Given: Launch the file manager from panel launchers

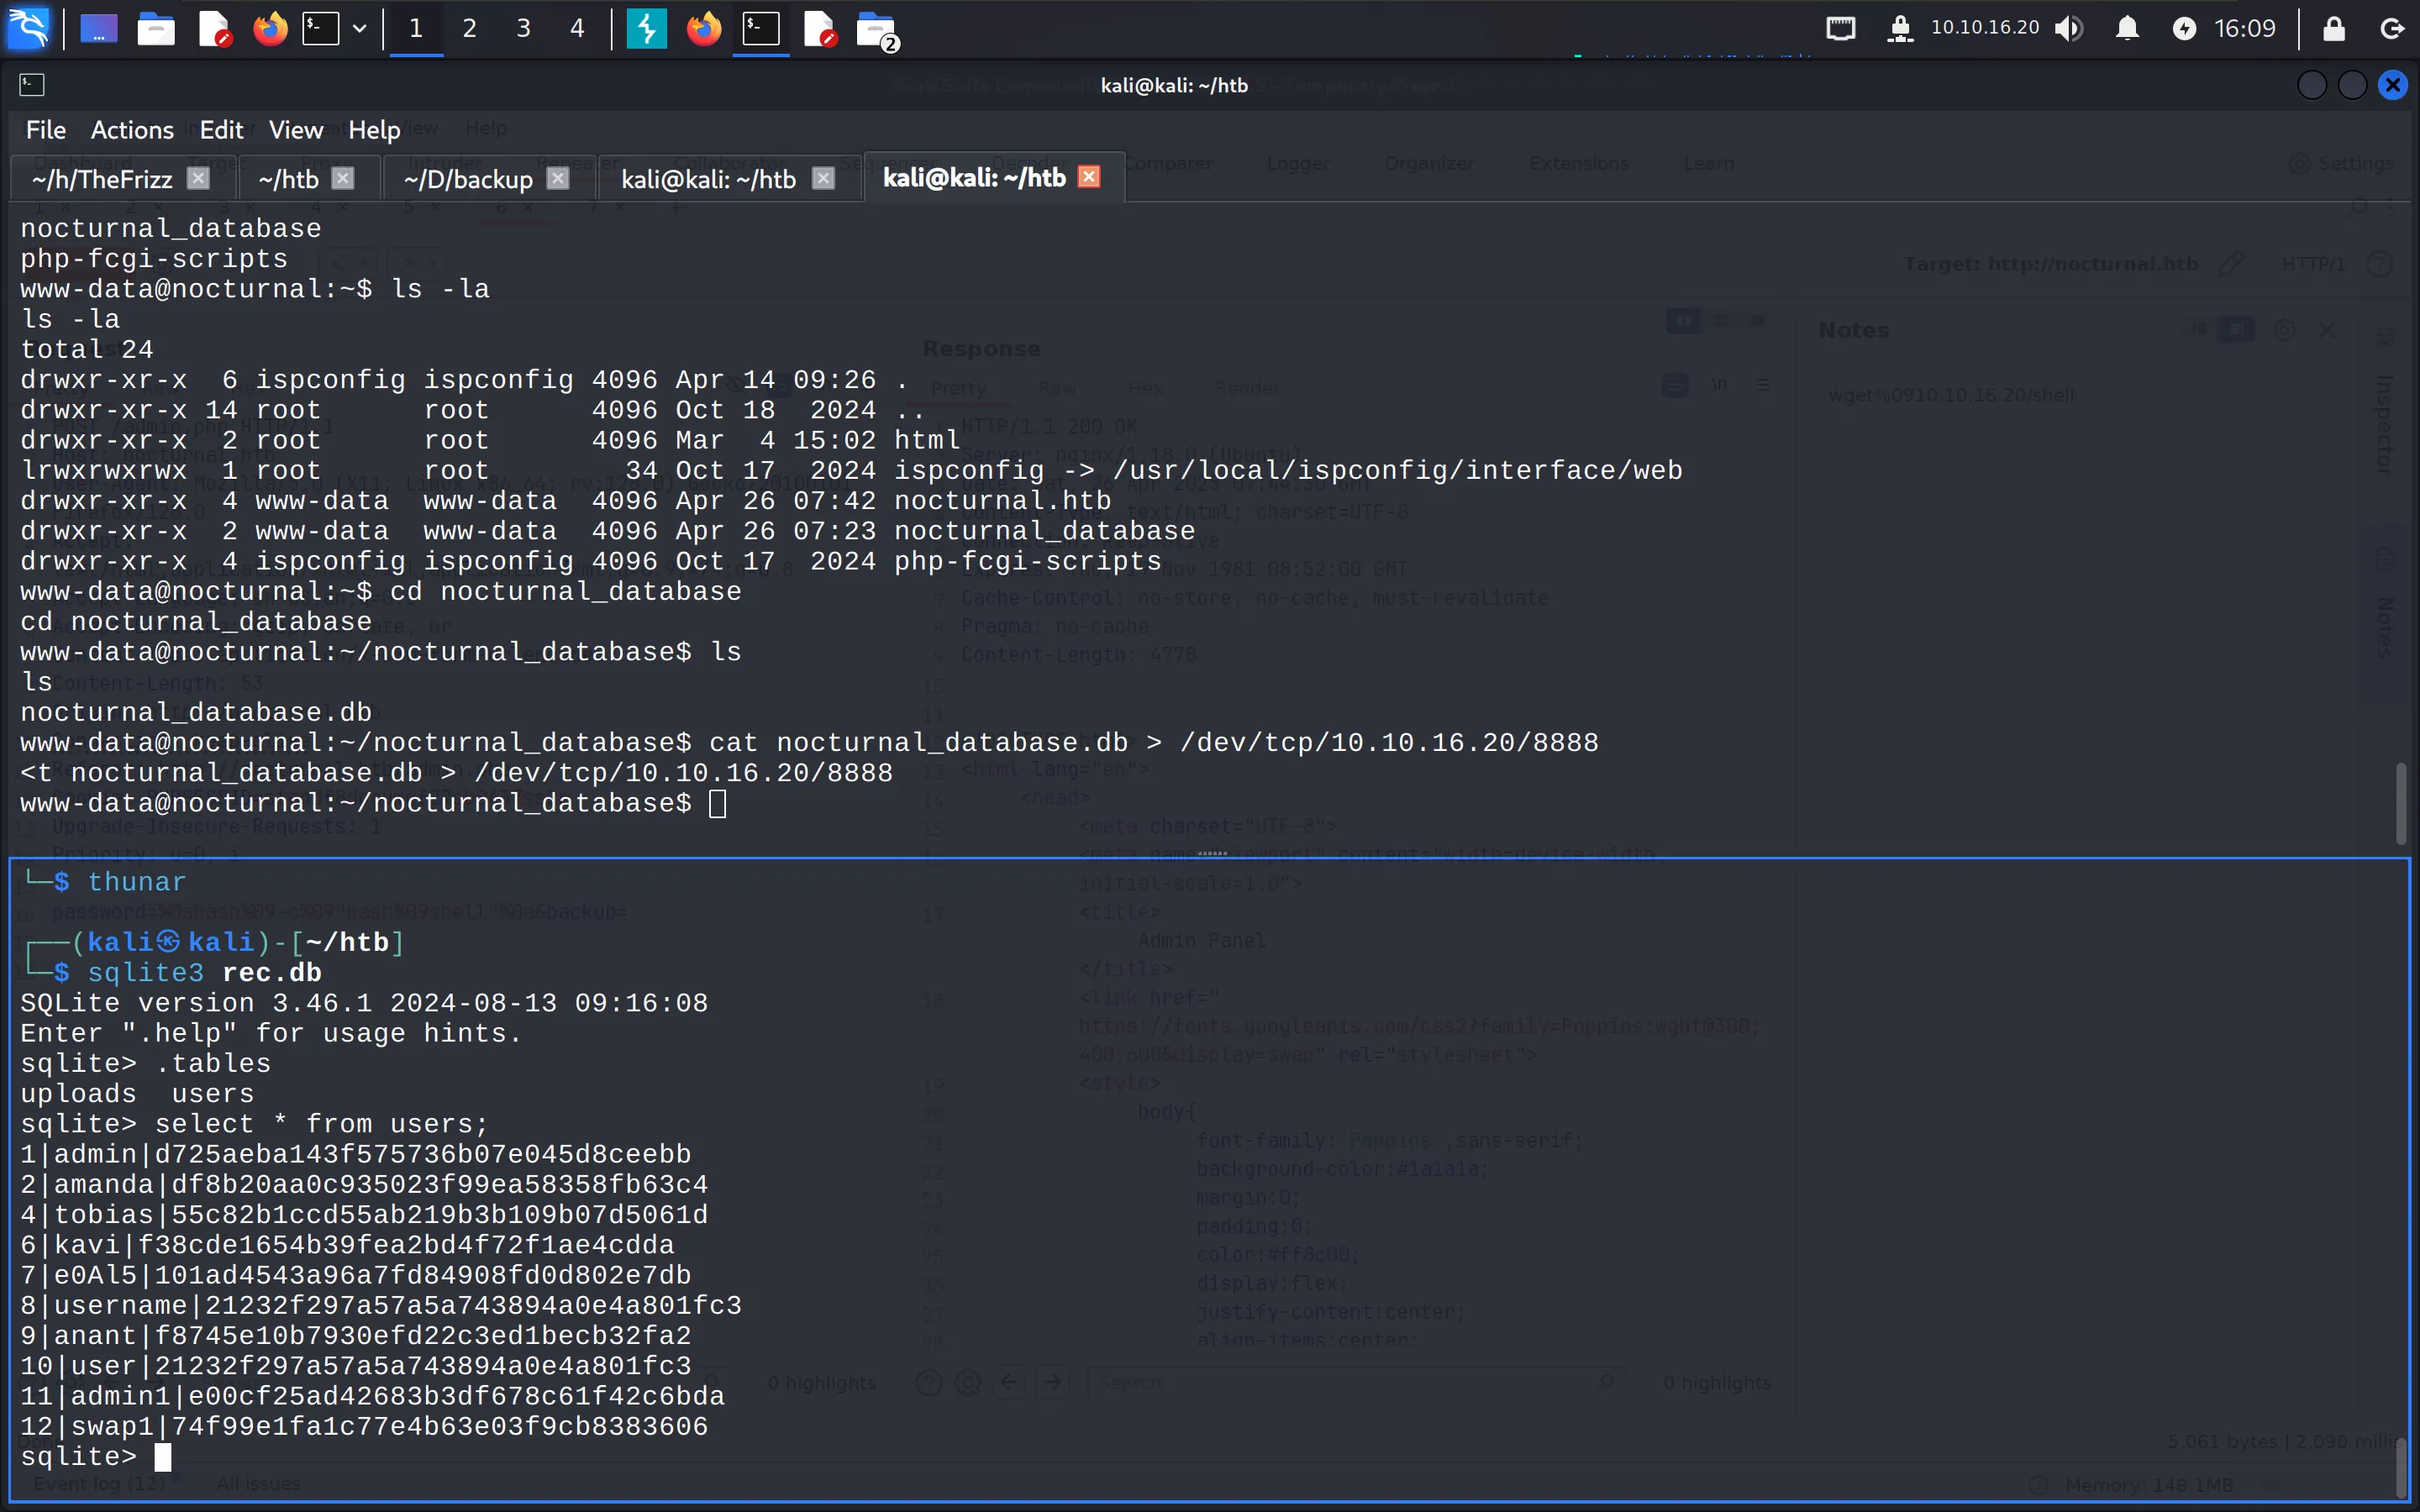Looking at the screenshot, I should click(156, 28).
